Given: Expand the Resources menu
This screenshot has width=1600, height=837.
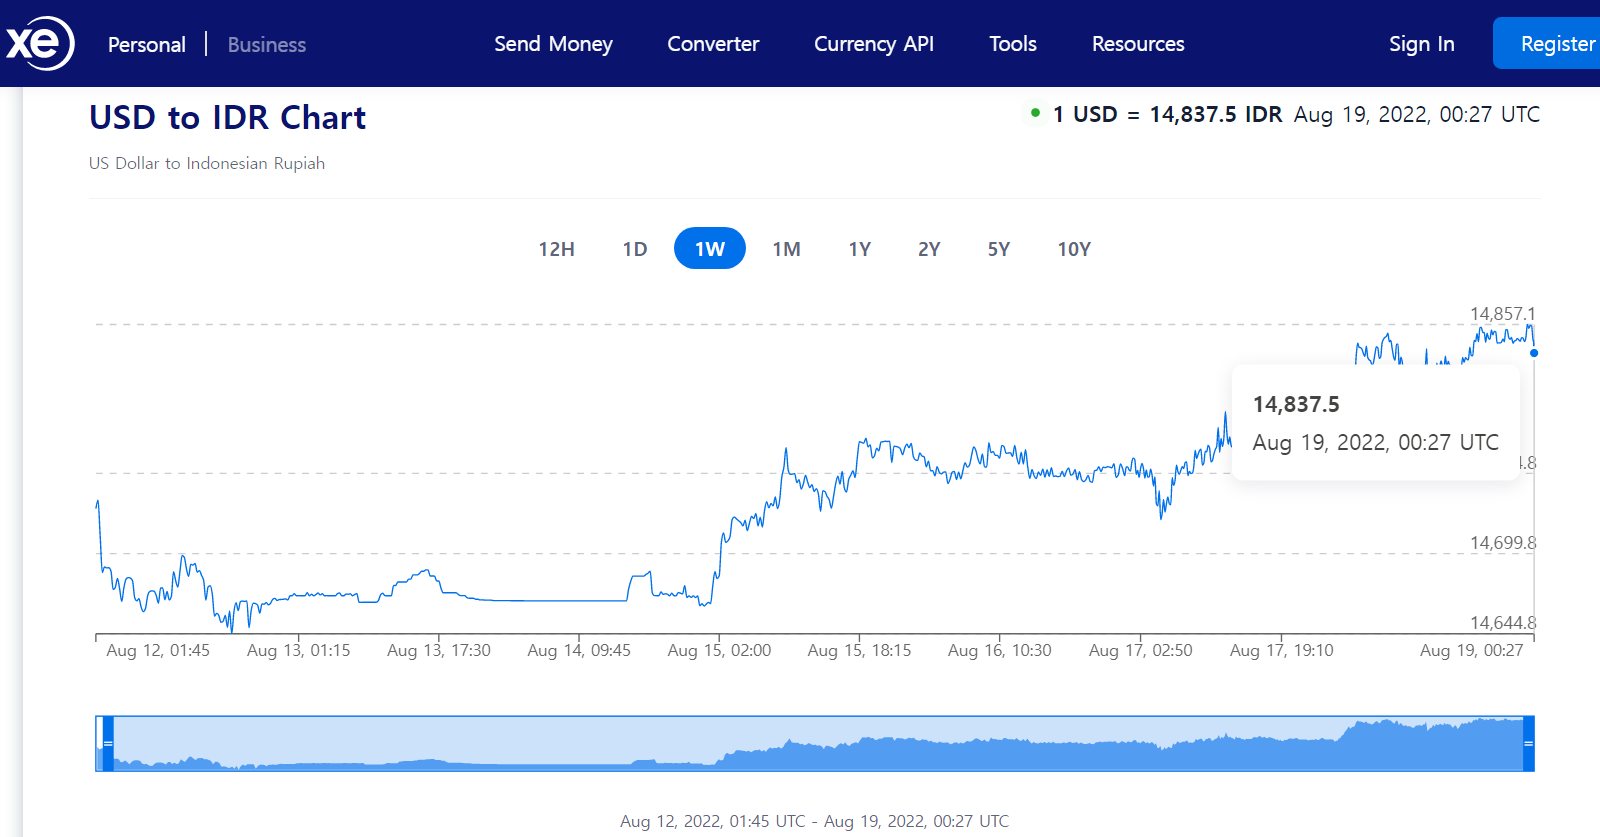Looking at the screenshot, I should (1137, 44).
